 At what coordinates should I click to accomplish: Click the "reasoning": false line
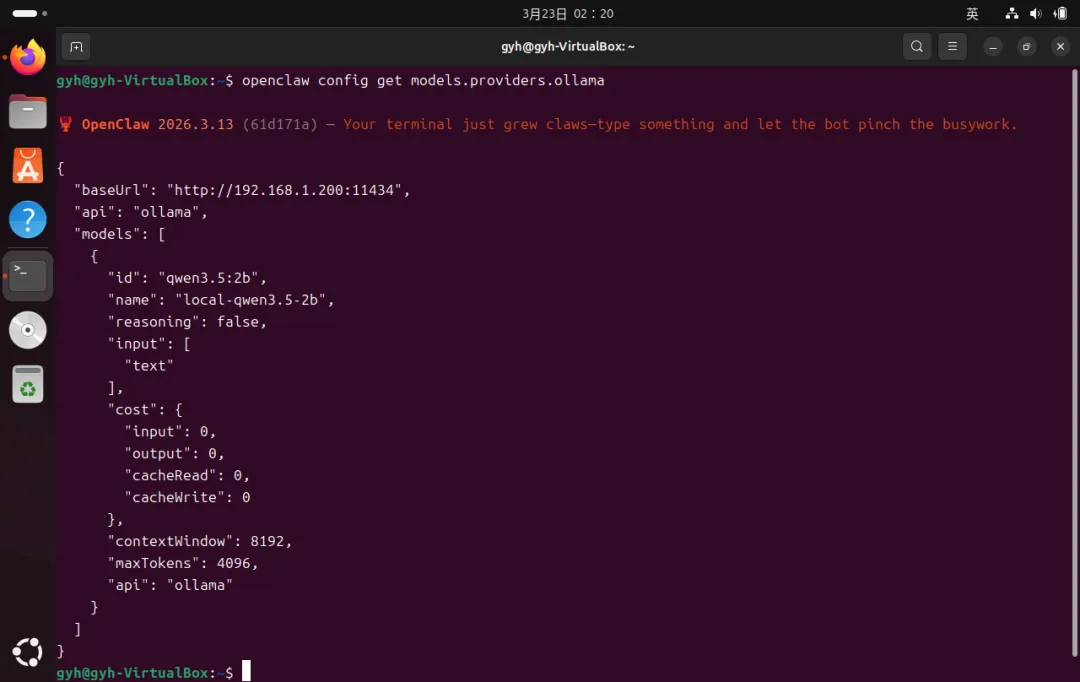[x=187, y=322]
